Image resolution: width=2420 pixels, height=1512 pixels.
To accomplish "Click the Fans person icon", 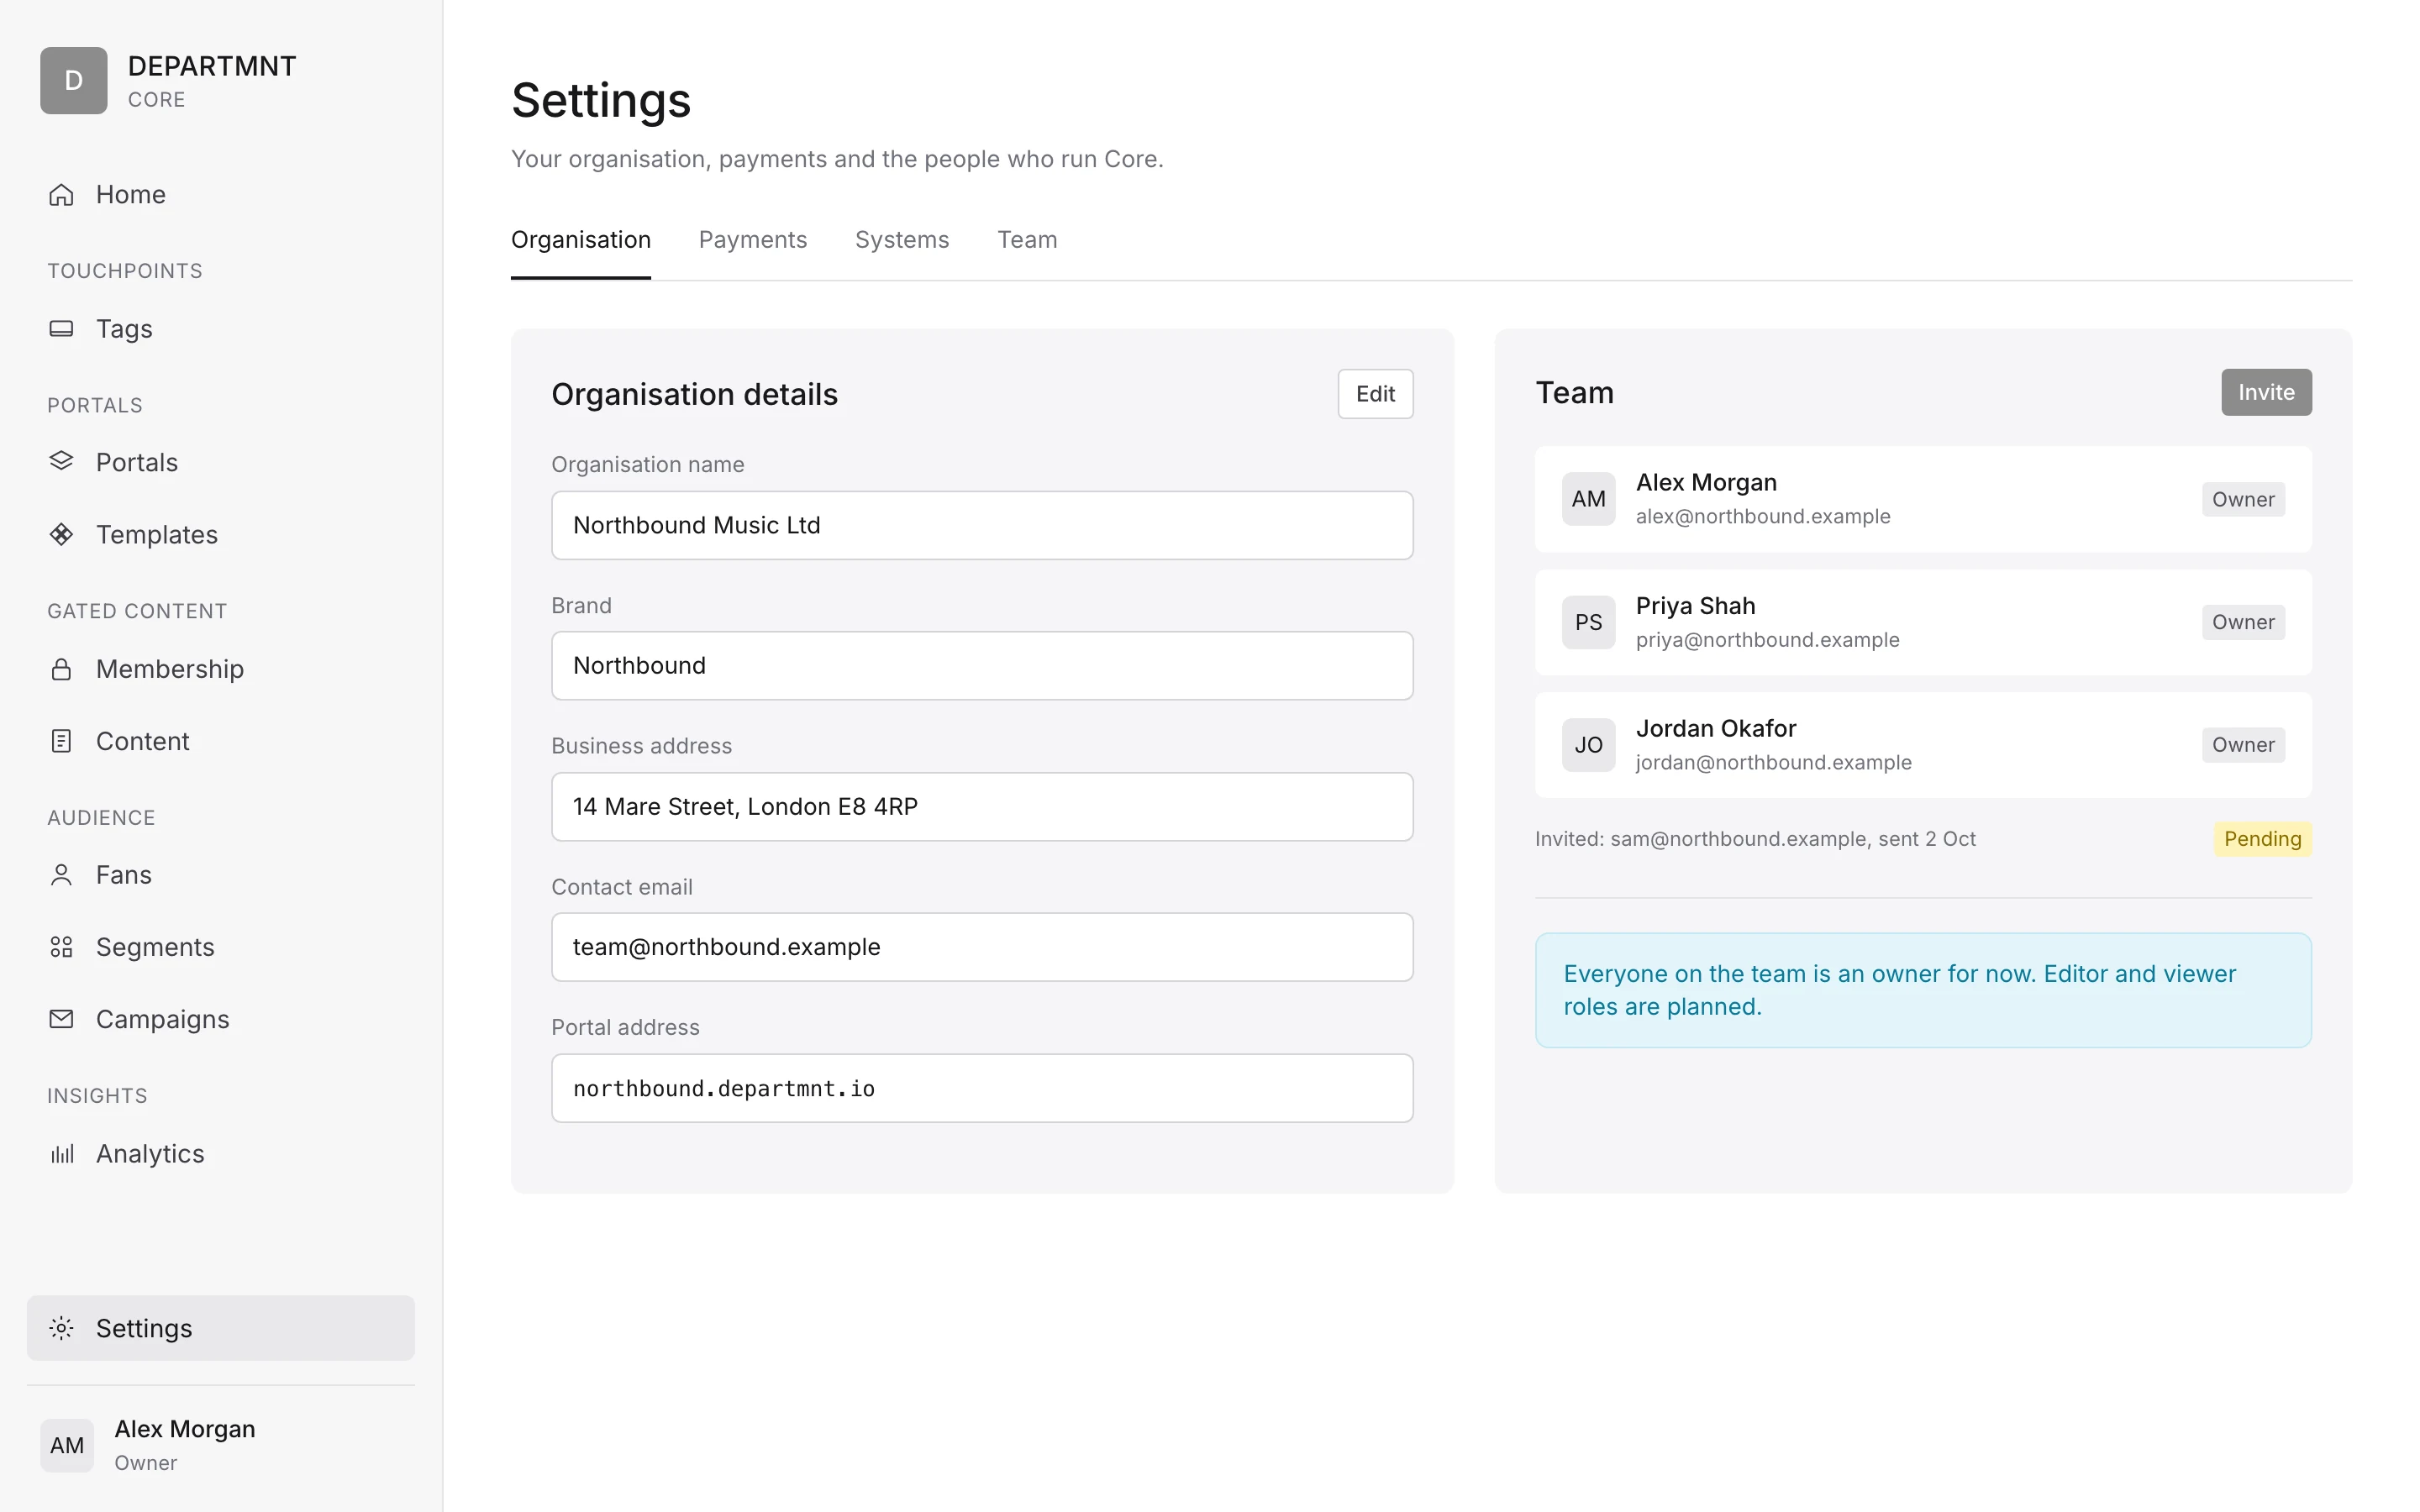I will [61, 875].
